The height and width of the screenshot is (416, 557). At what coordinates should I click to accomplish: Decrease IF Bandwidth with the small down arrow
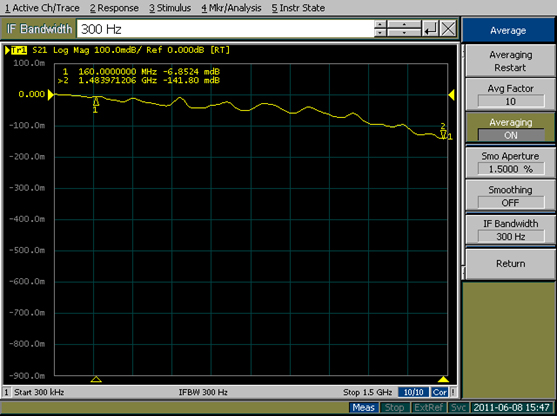click(x=380, y=33)
